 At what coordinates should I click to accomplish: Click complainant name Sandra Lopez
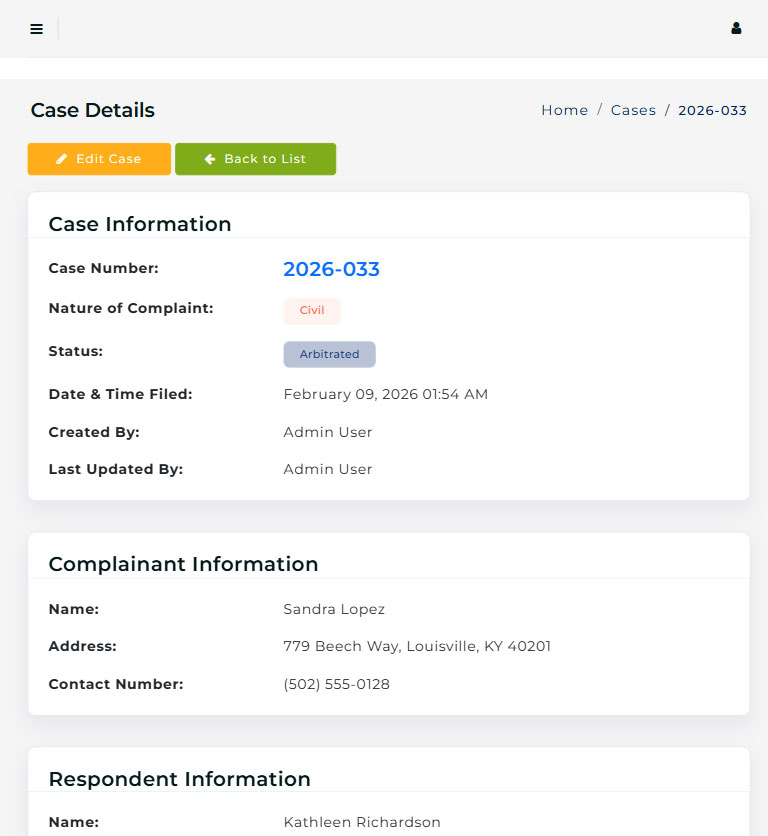334,609
